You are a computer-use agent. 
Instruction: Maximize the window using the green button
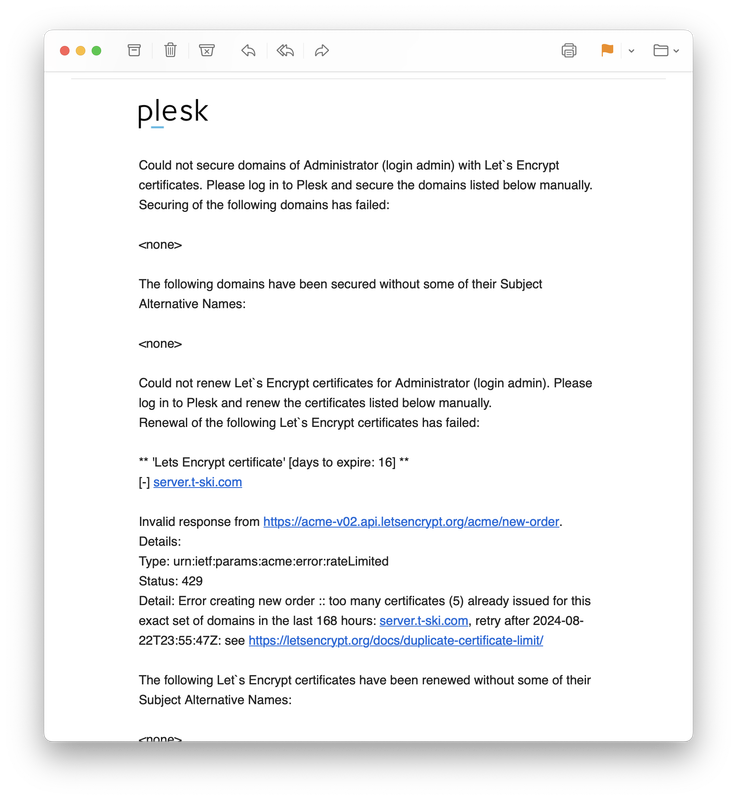(x=96, y=51)
